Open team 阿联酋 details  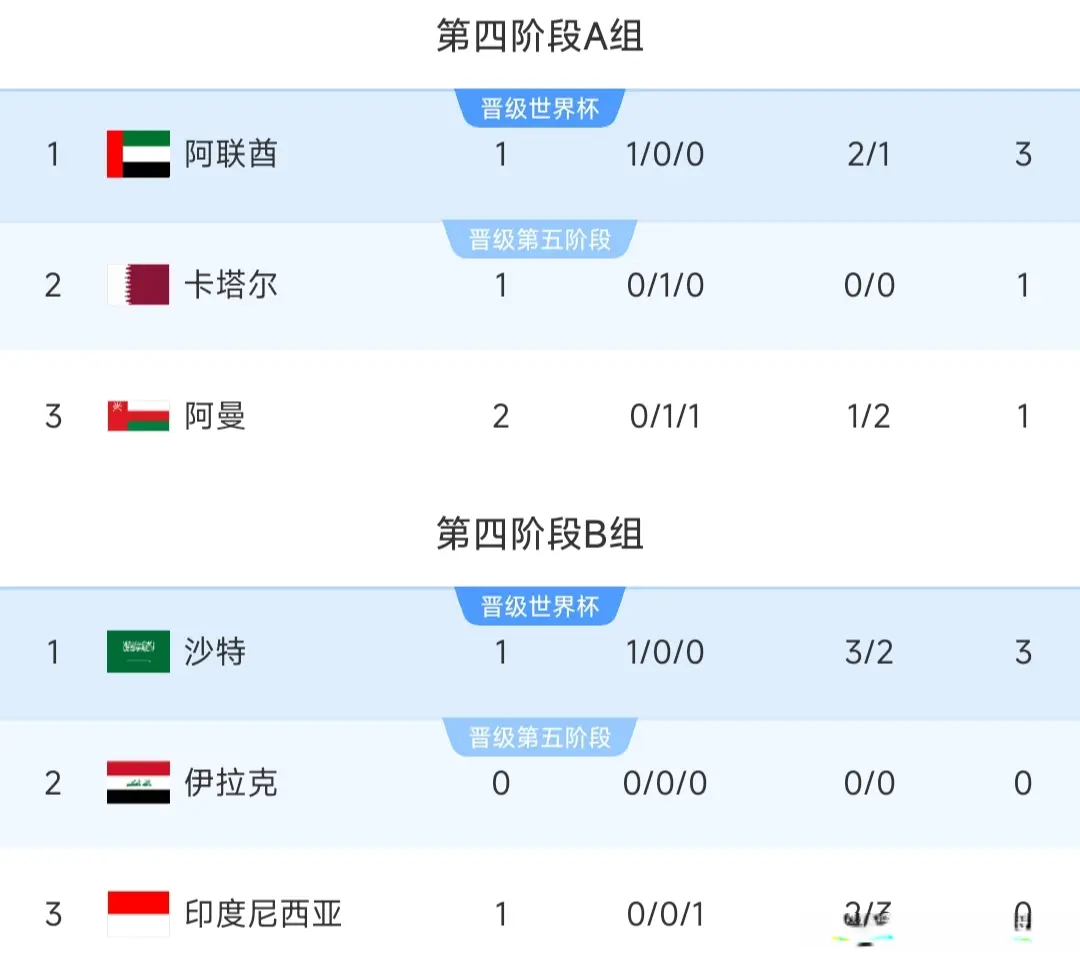pyautogui.click(x=231, y=154)
